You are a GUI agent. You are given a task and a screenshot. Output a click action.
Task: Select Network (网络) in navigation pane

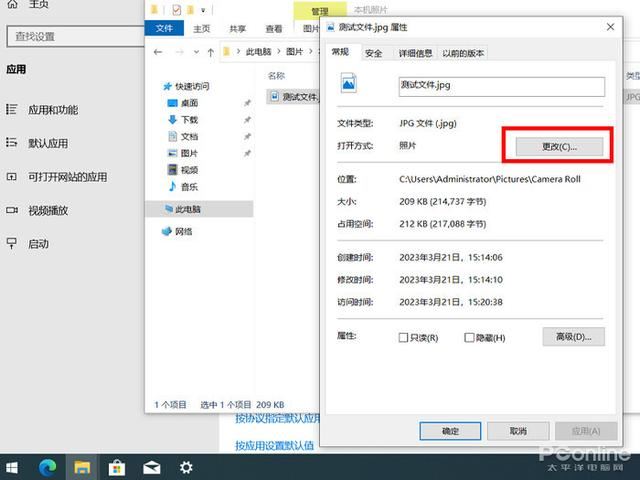click(183, 232)
